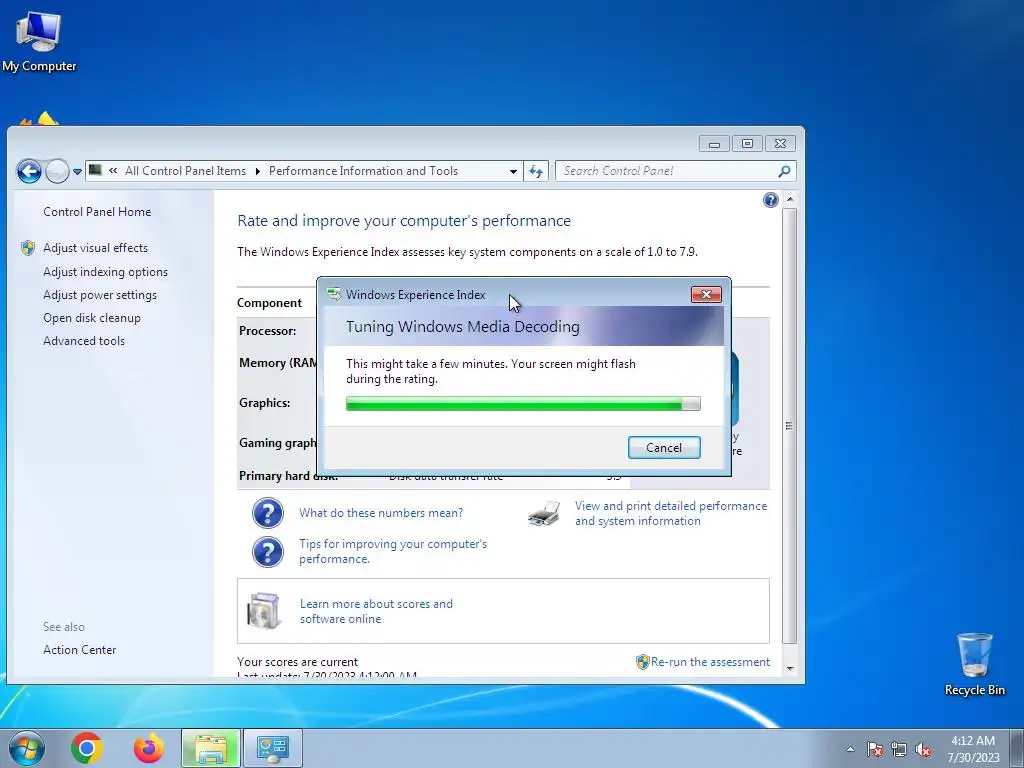The image size is (1024, 768).
Task: Cancel the Windows Experience Index assessment
Action: coord(664,447)
